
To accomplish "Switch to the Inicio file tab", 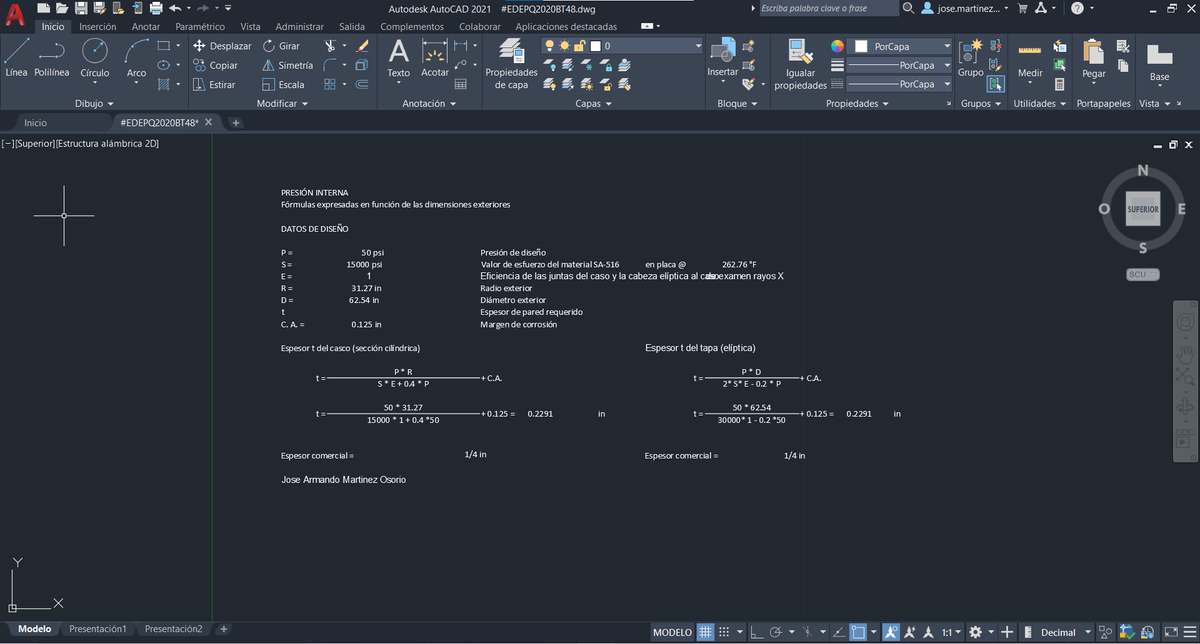I will click(x=35, y=122).
